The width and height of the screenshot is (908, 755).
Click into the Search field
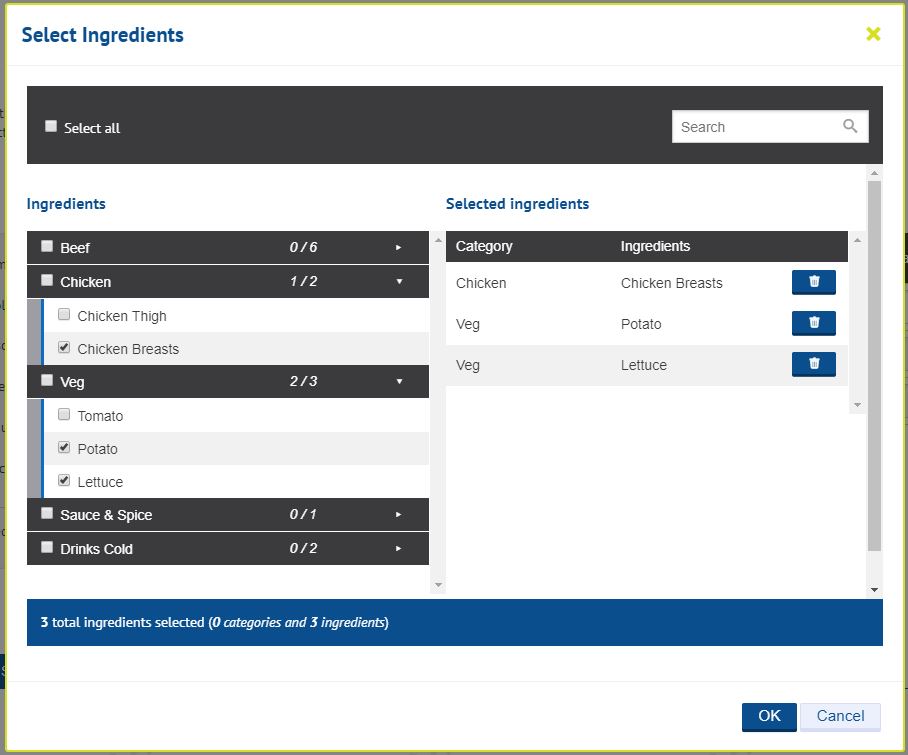click(x=755, y=127)
